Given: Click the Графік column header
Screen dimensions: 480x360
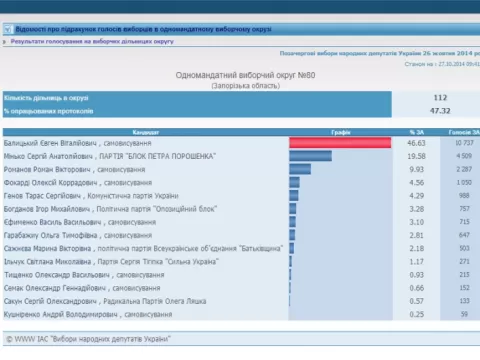Looking at the screenshot, I should click(340, 132).
